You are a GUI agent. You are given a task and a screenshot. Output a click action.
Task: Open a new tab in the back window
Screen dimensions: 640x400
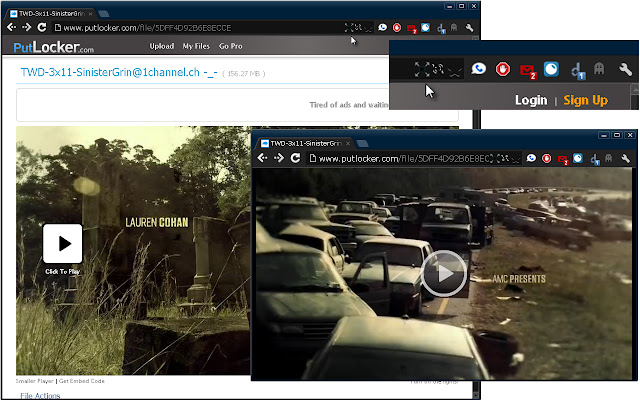(x=104, y=14)
